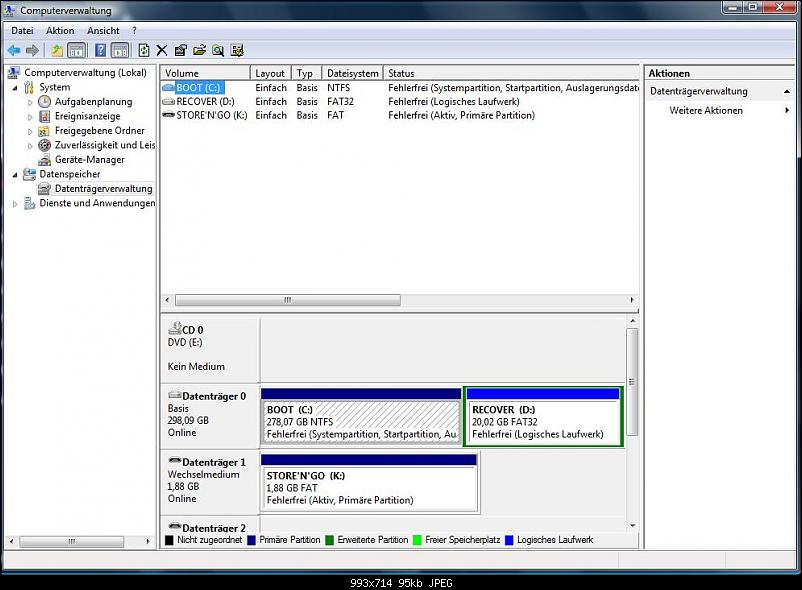
Task: Select RECOVER (D:) volume row
Action: click(400, 101)
